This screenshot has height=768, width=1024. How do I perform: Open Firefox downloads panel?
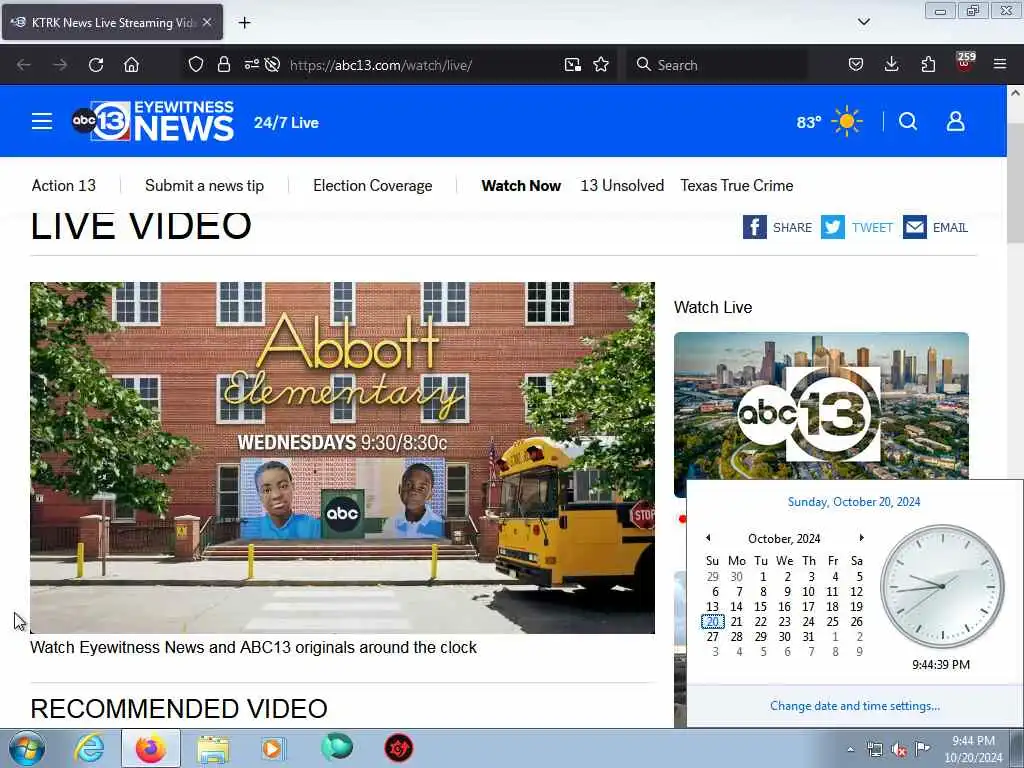[891, 65]
